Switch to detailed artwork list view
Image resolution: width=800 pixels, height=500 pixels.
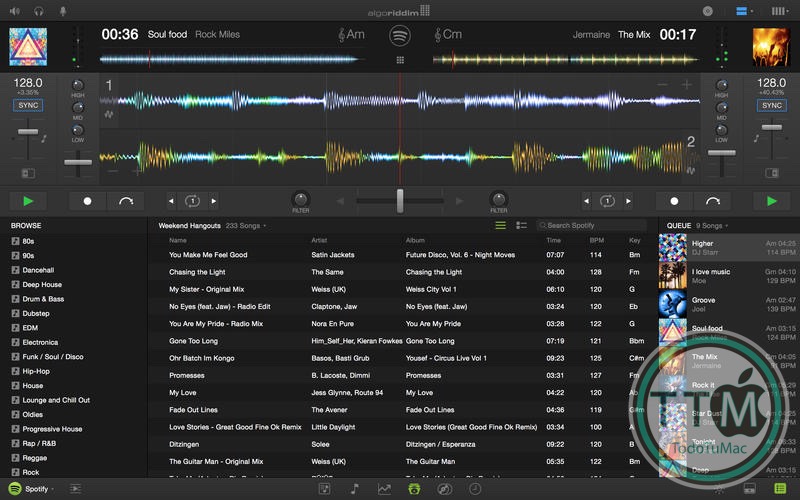click(521, 225)
